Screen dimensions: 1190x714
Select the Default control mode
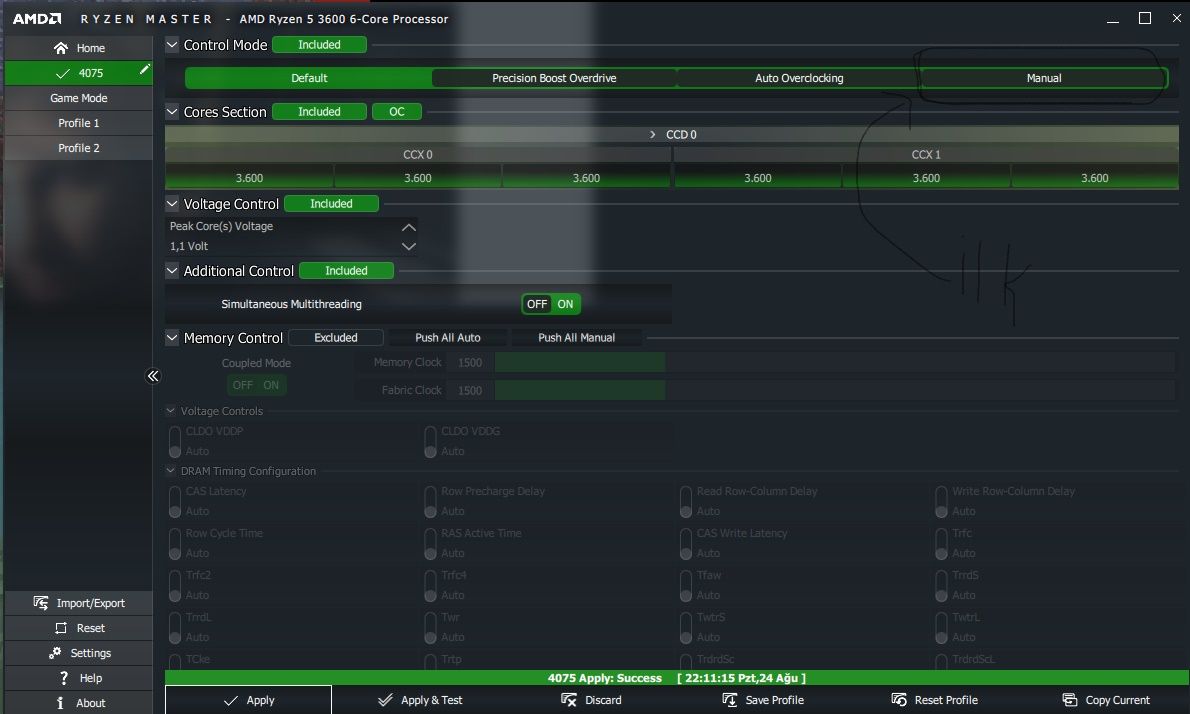click(x=309, y=78)
